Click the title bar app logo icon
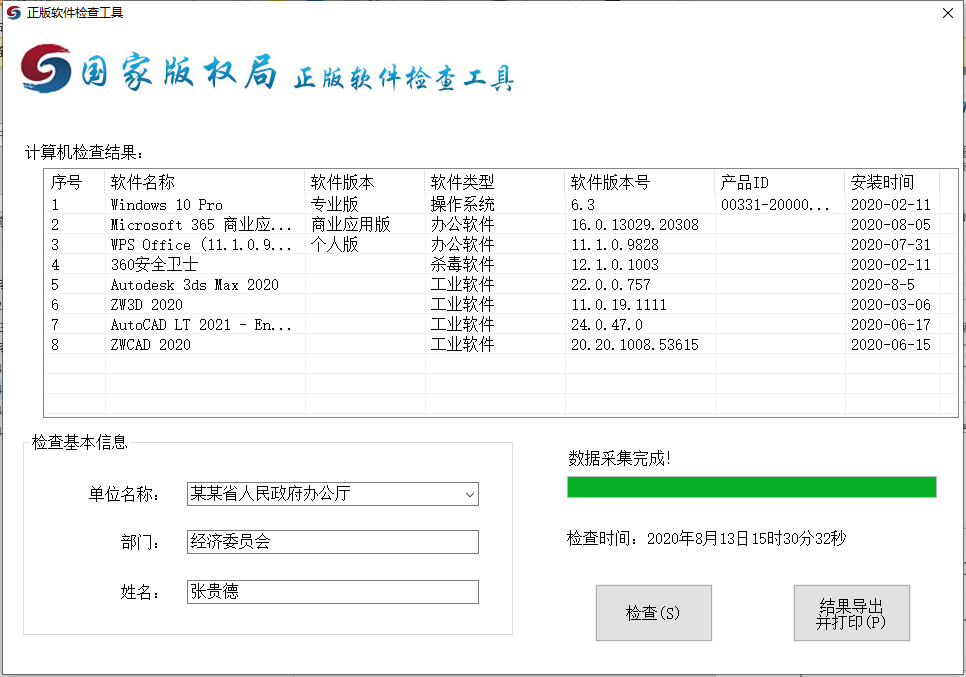 click(x=13, y=13)
